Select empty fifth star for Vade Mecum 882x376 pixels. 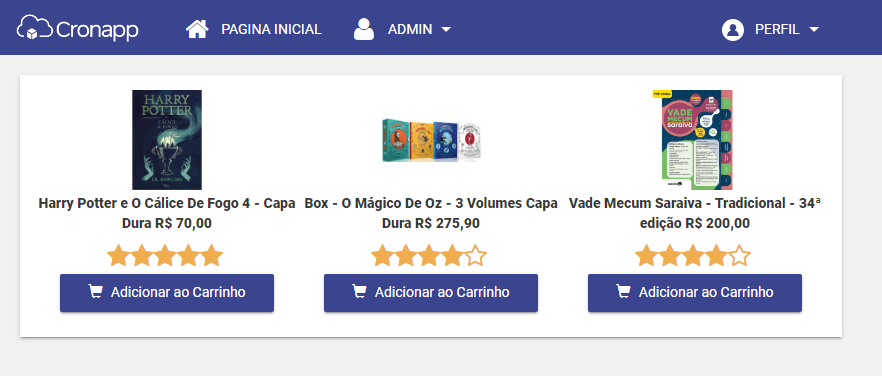[740, 256]
